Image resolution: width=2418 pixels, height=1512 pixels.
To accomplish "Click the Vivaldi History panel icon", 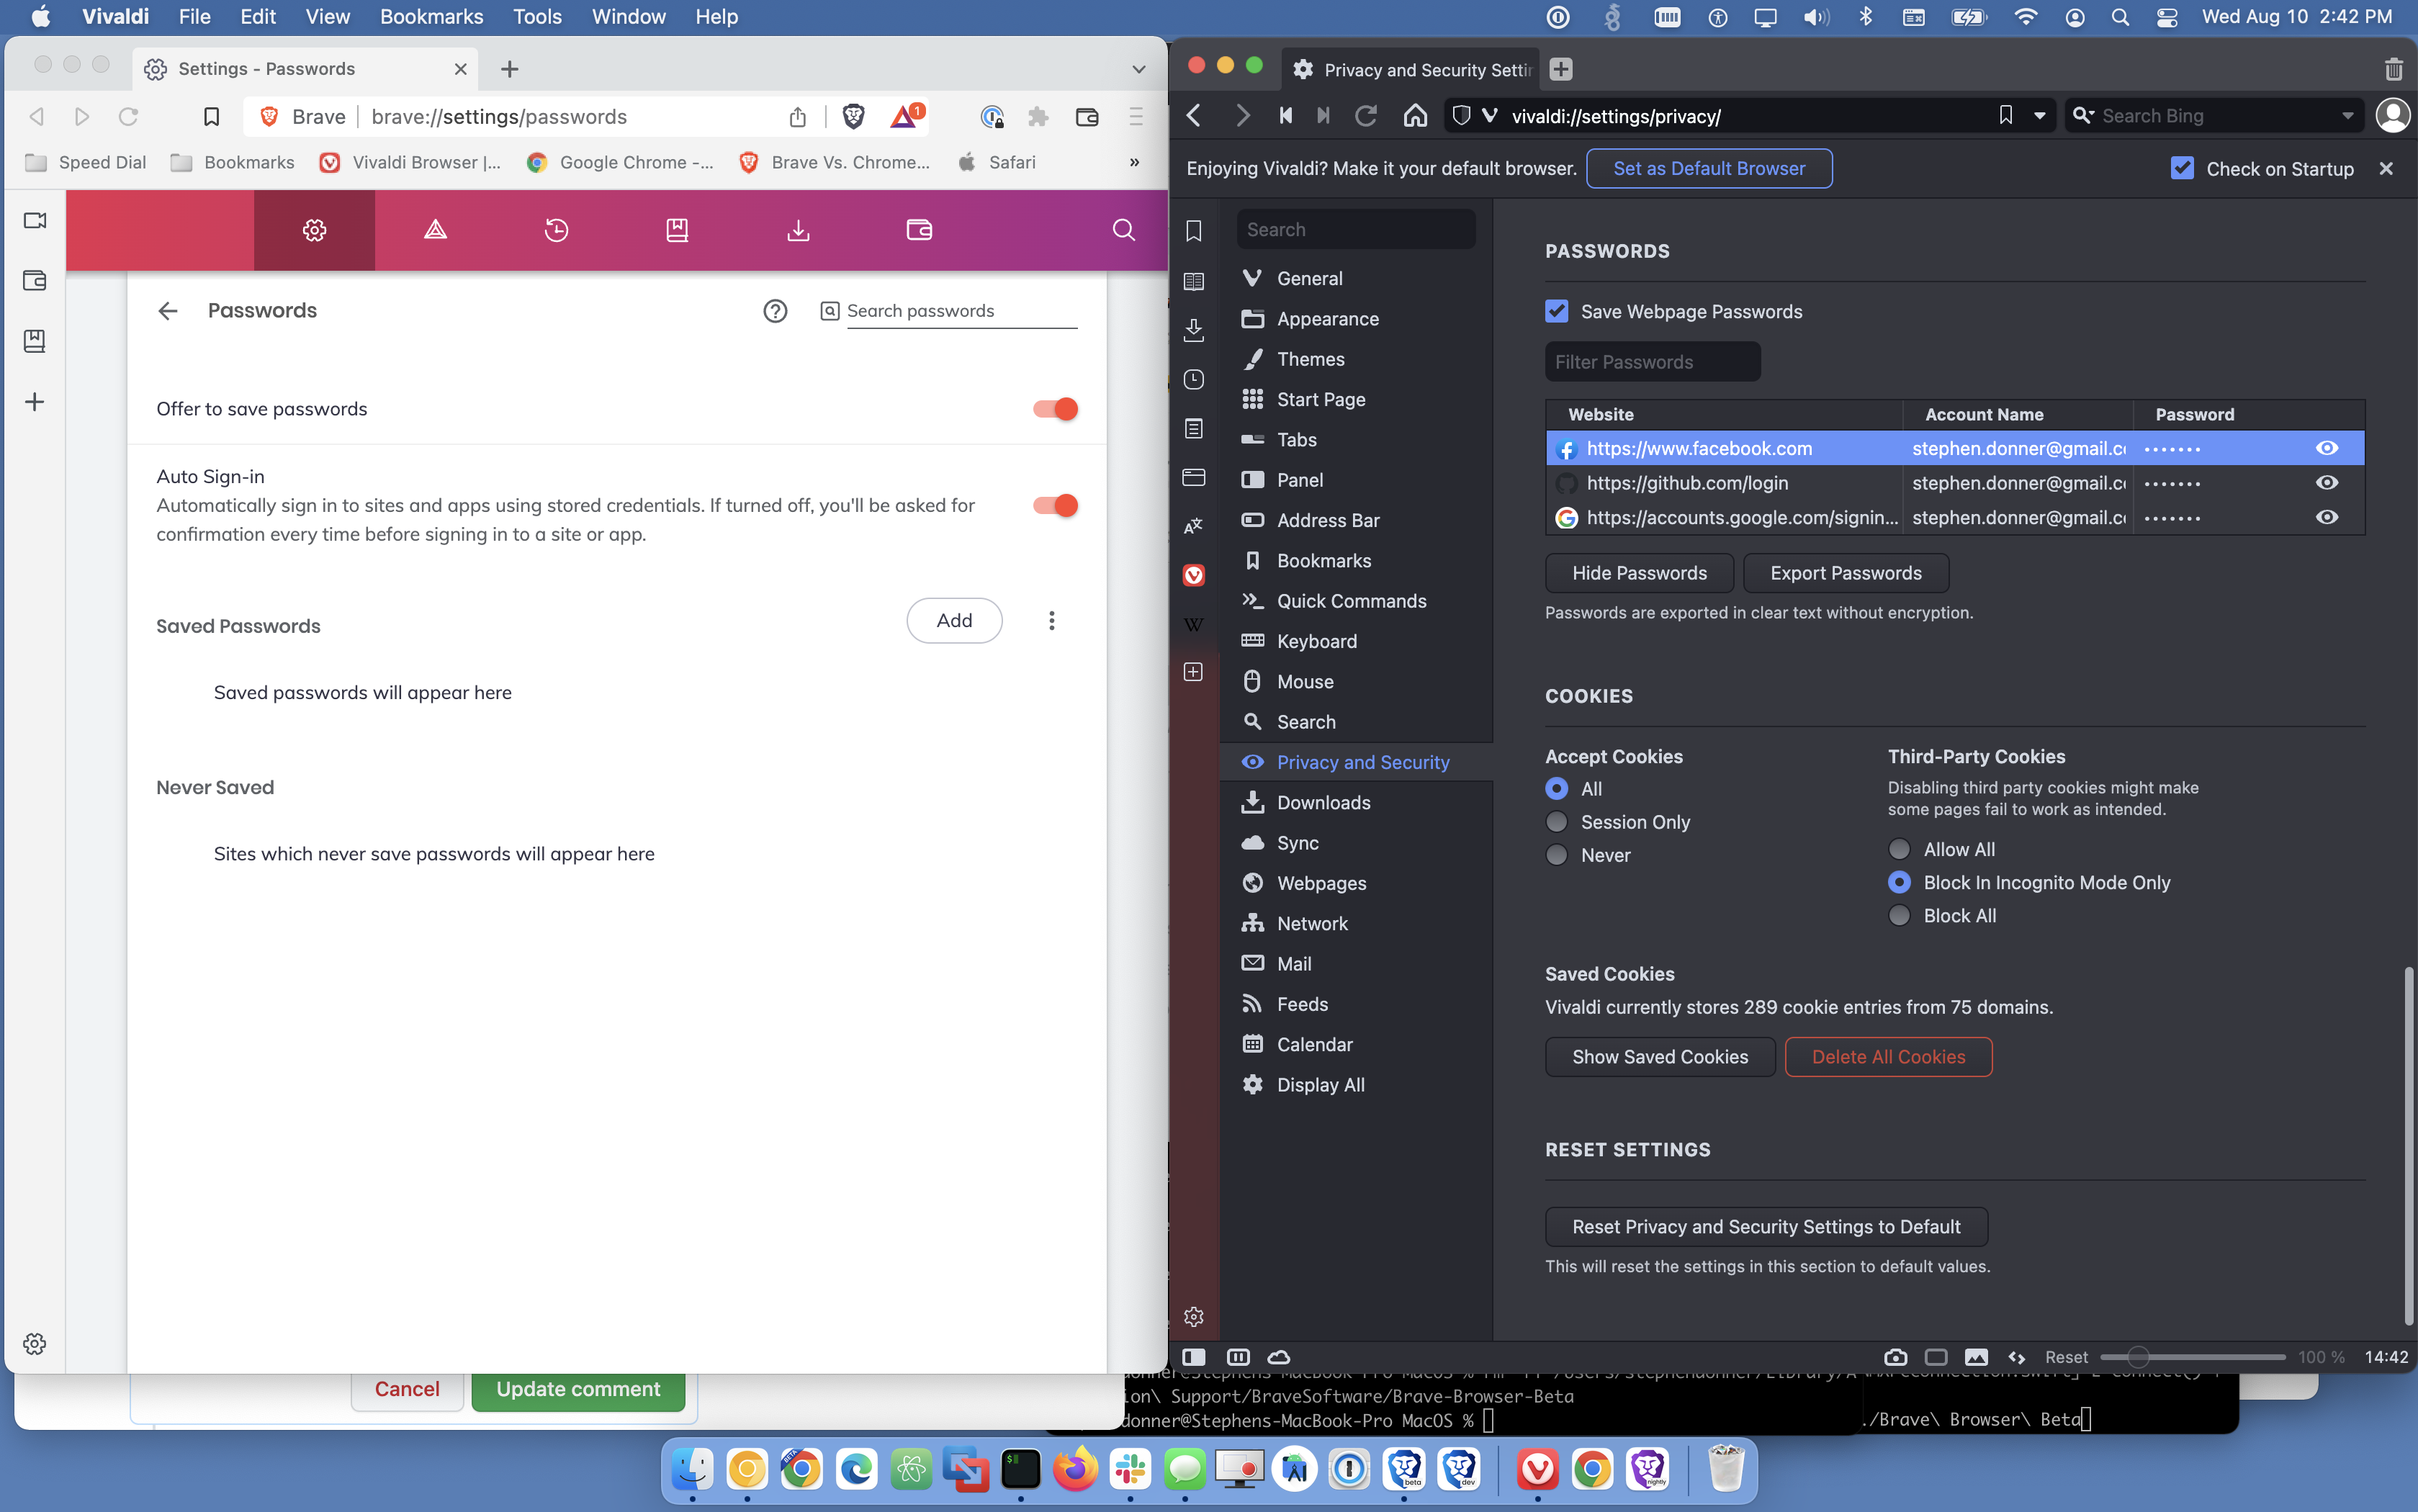I will pos(1192,378).
